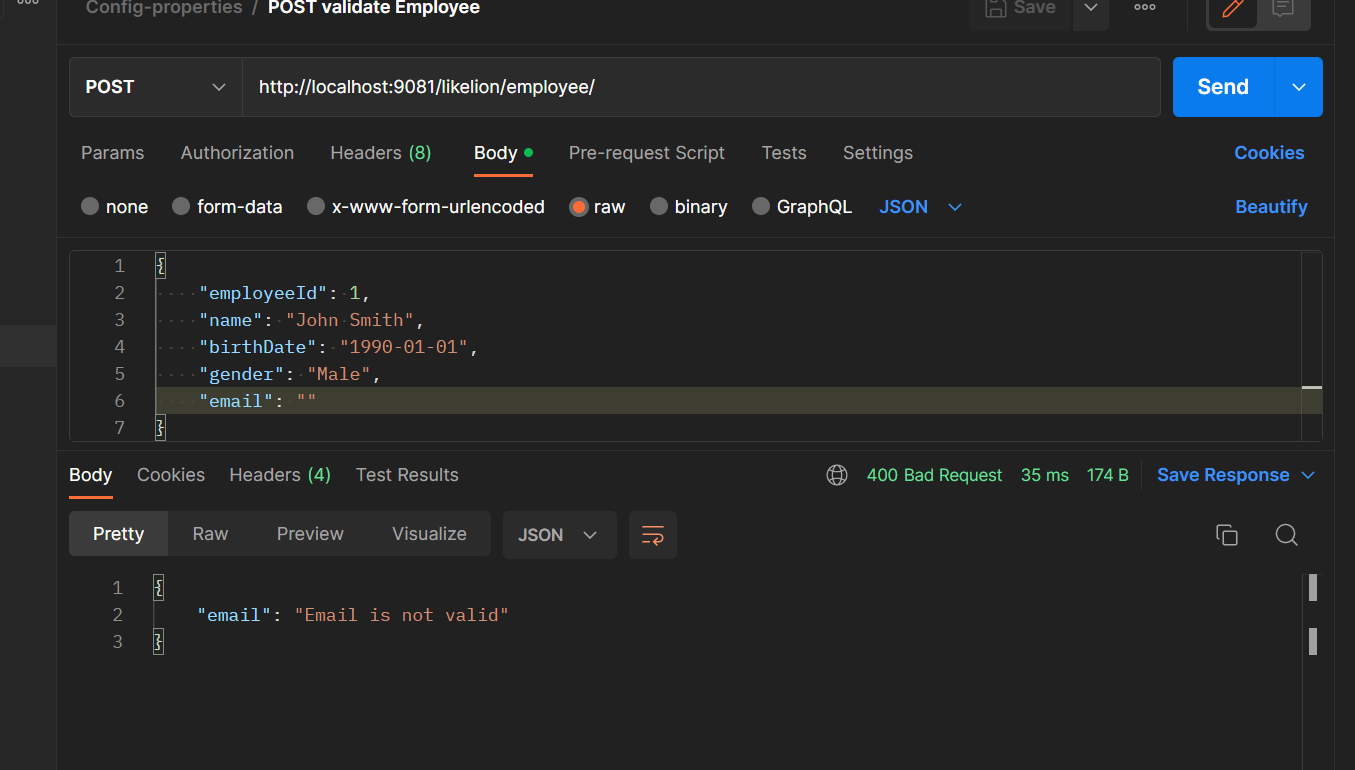Image resolution: width=1355 pixels, height=770 pixels.
Task: Copy the response body using the copy icon
Action: (1227, 535)
